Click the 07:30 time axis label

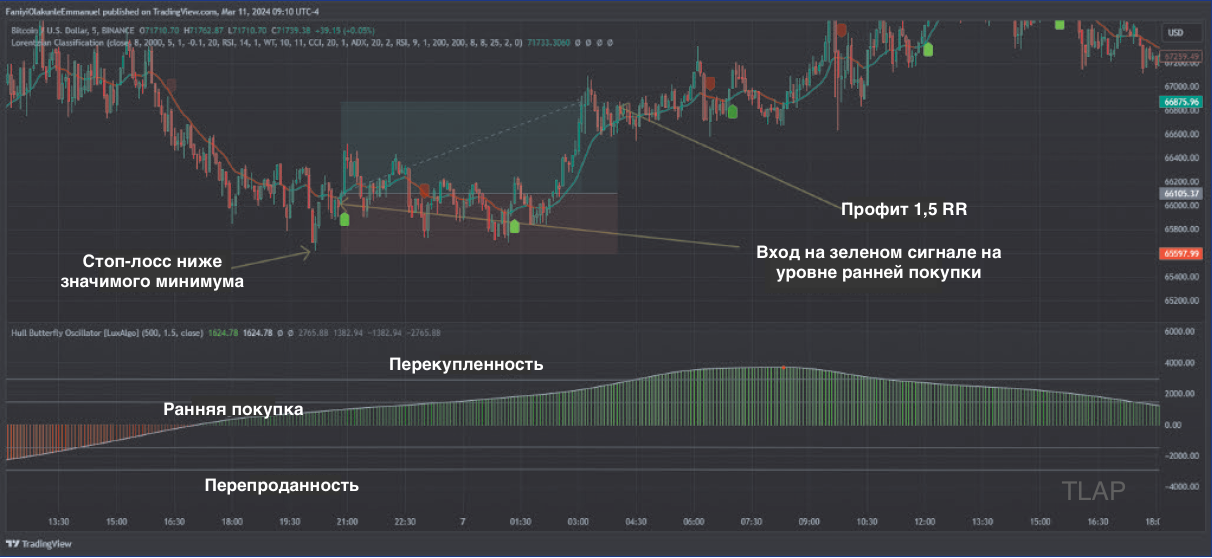pos(751,521)
